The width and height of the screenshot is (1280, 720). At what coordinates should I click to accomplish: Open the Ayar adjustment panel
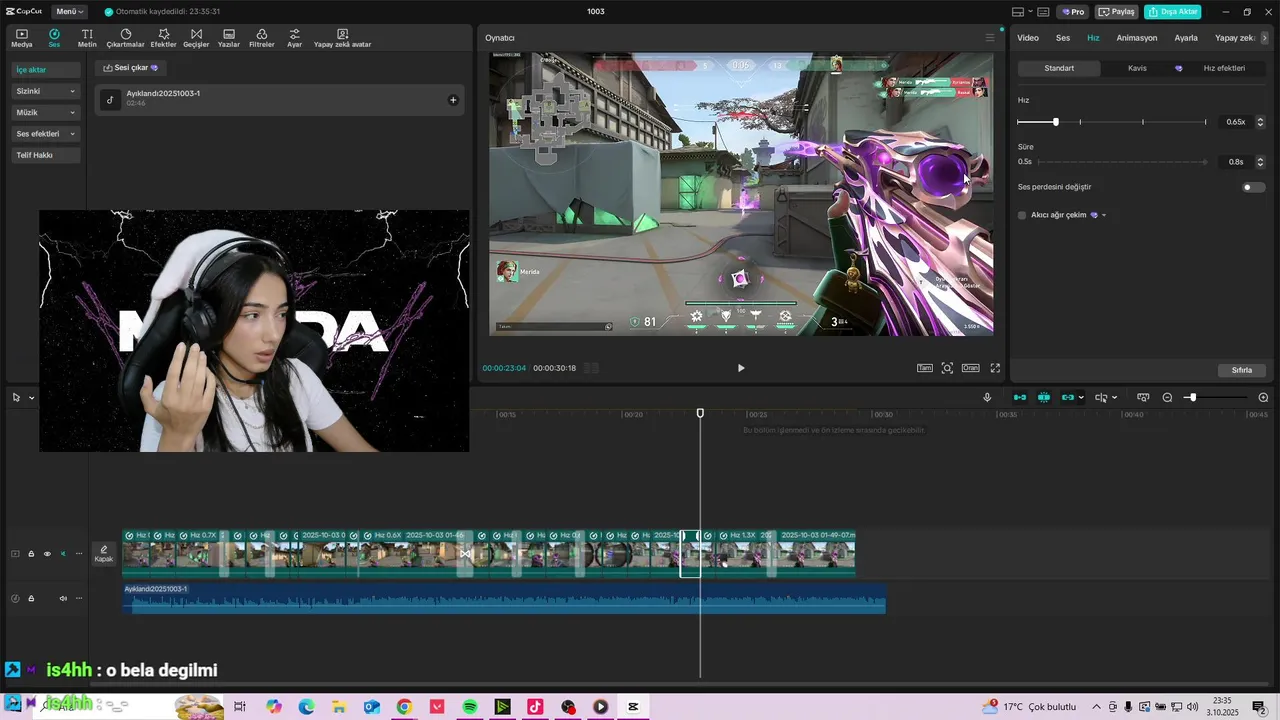point(294,38)
